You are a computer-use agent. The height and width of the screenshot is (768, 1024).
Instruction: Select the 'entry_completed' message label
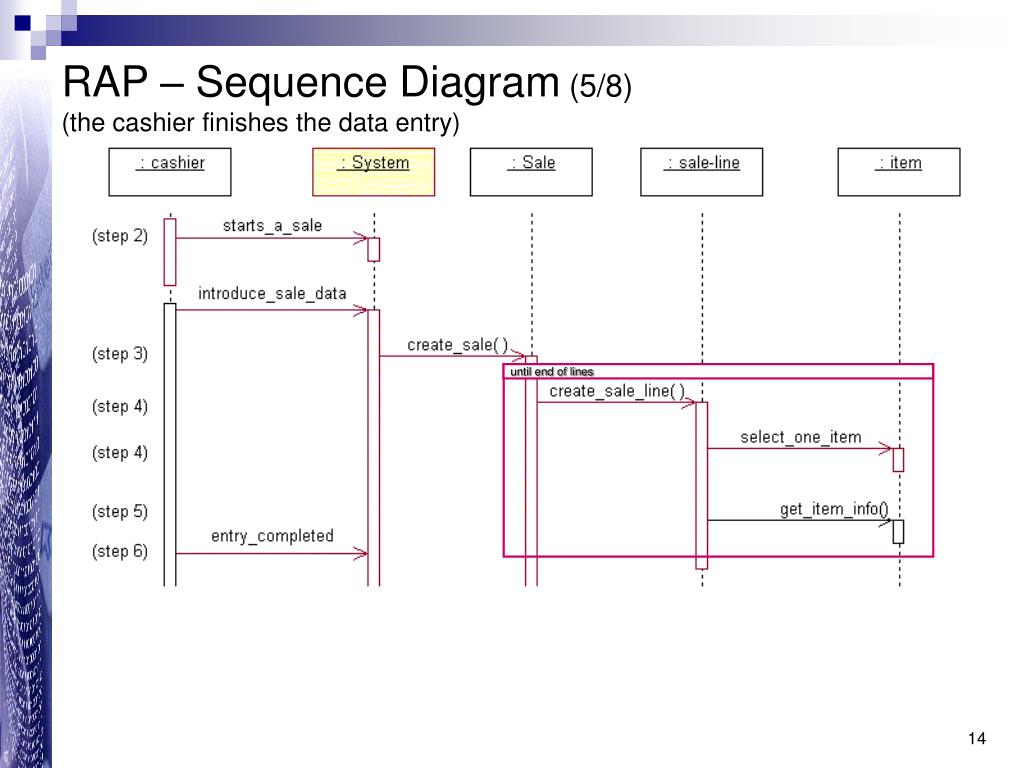point(272,536)
